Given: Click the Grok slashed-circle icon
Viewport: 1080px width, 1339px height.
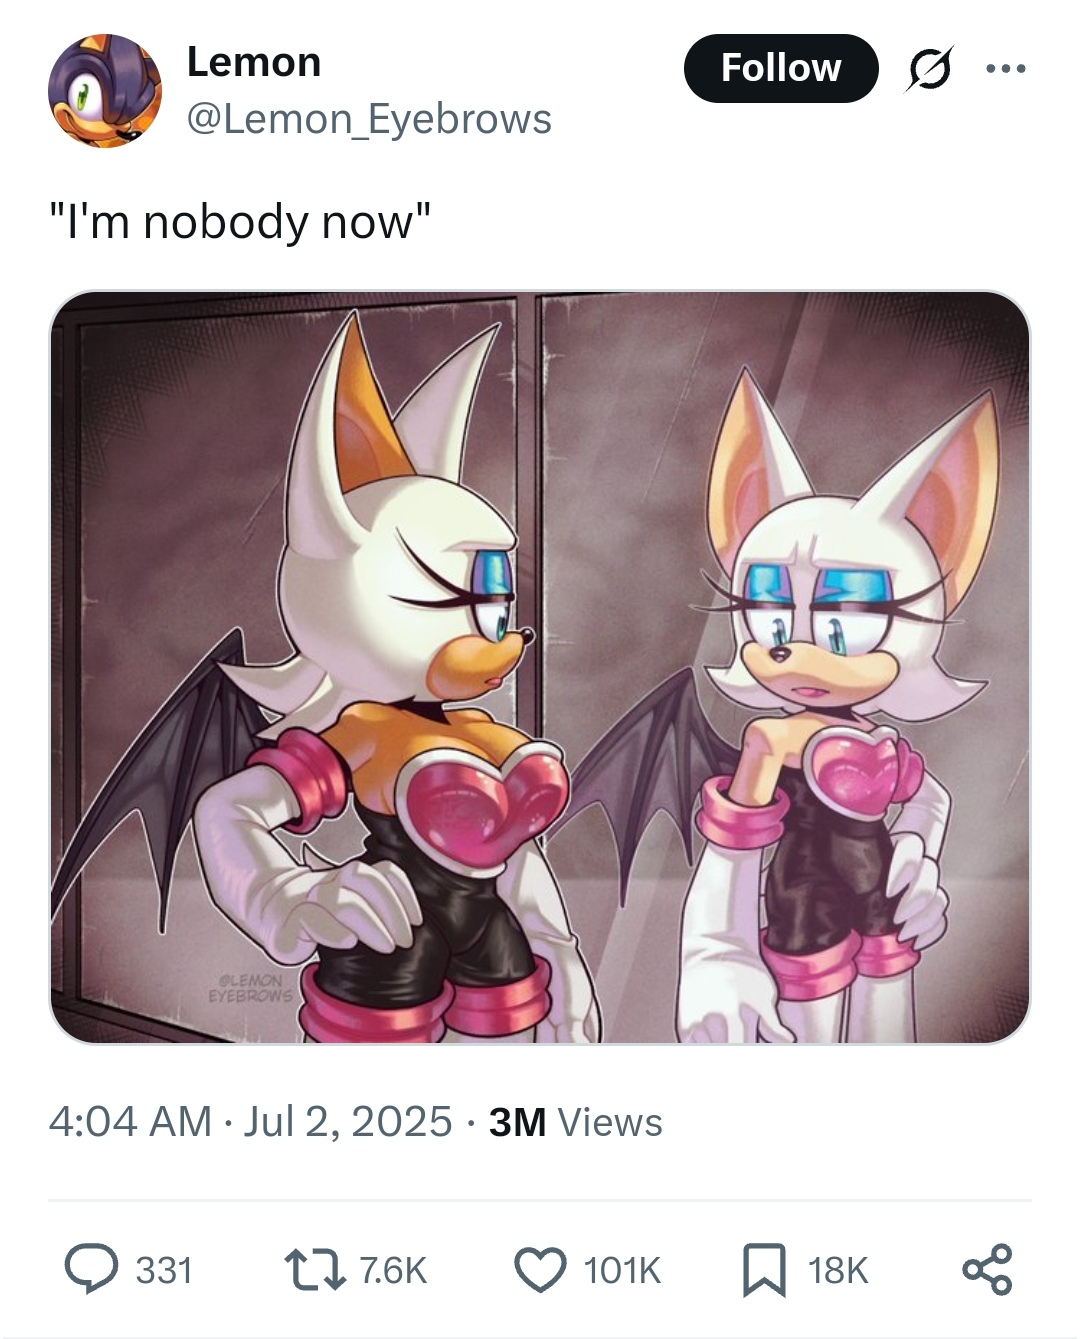Looking at the screenshot, I should click(930, 68).
